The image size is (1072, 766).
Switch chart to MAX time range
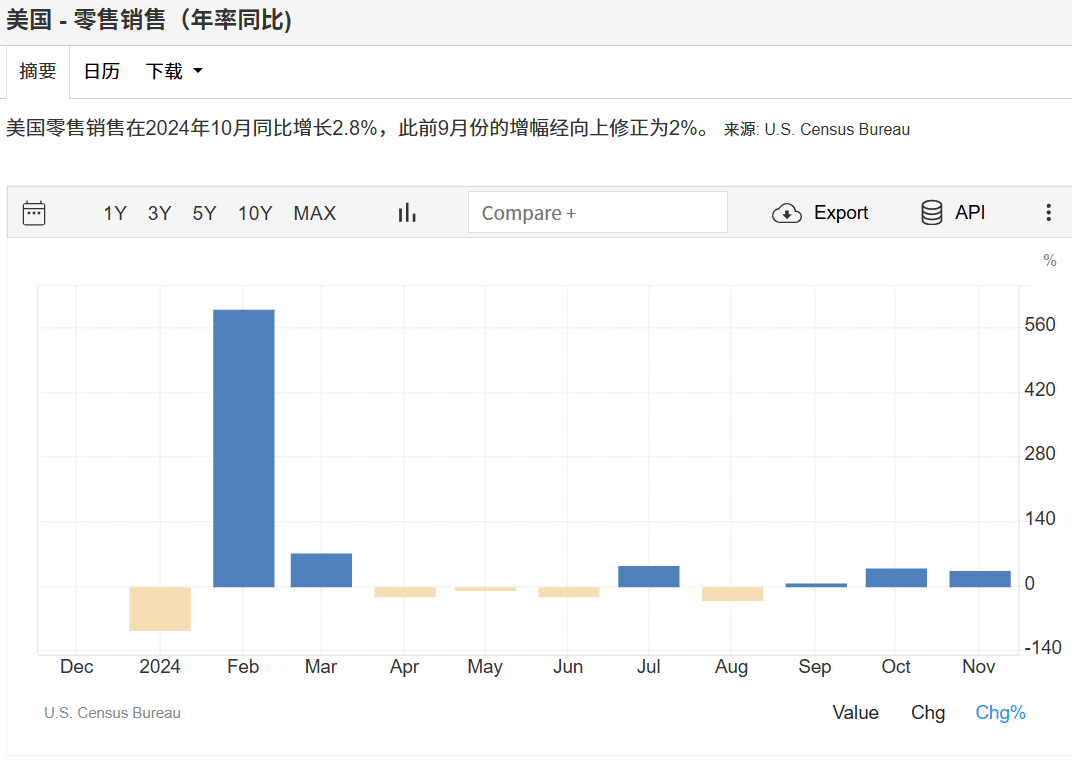click(x=315, y=213)
